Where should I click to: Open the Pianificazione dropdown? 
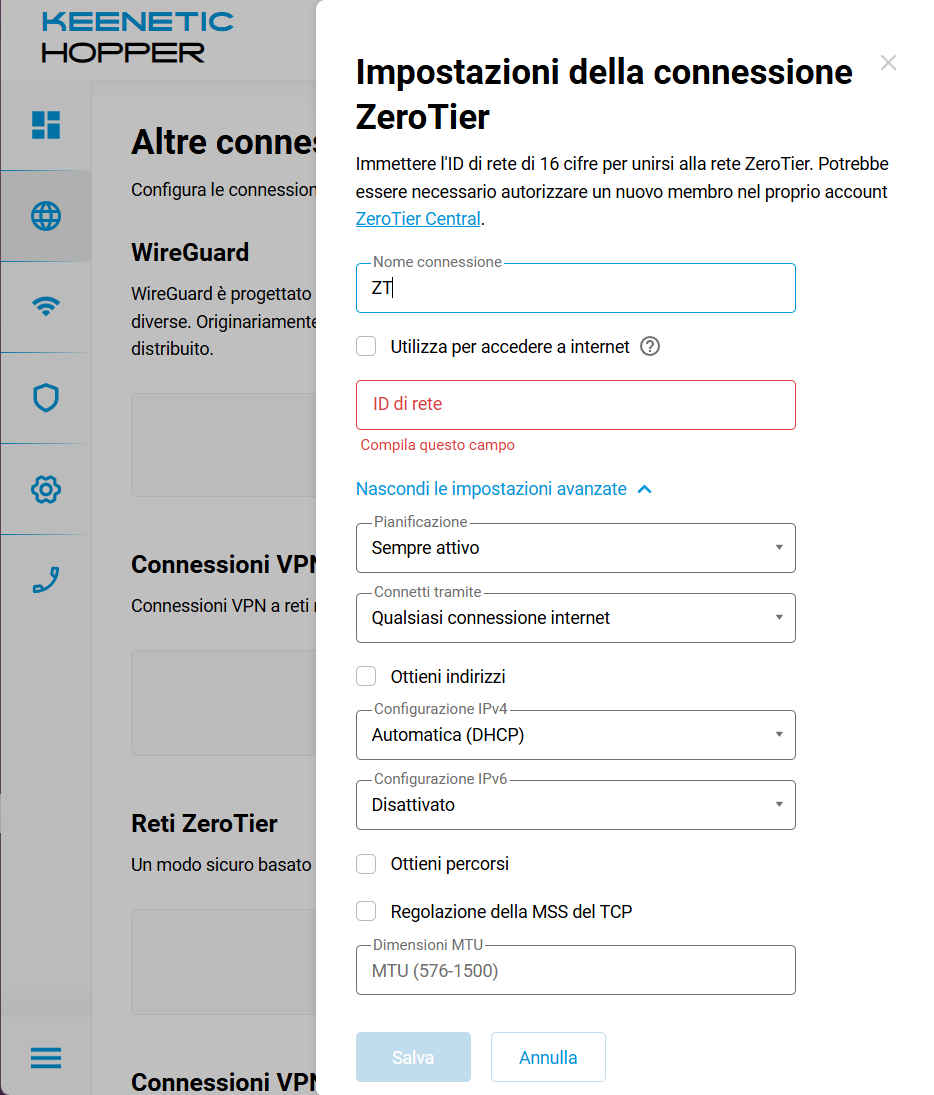click(x=575, y=548)
